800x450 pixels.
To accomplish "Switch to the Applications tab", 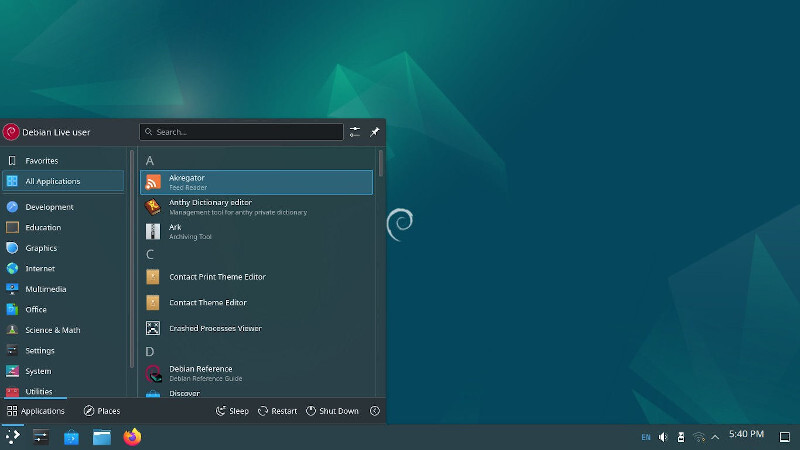I will (36, 411).
